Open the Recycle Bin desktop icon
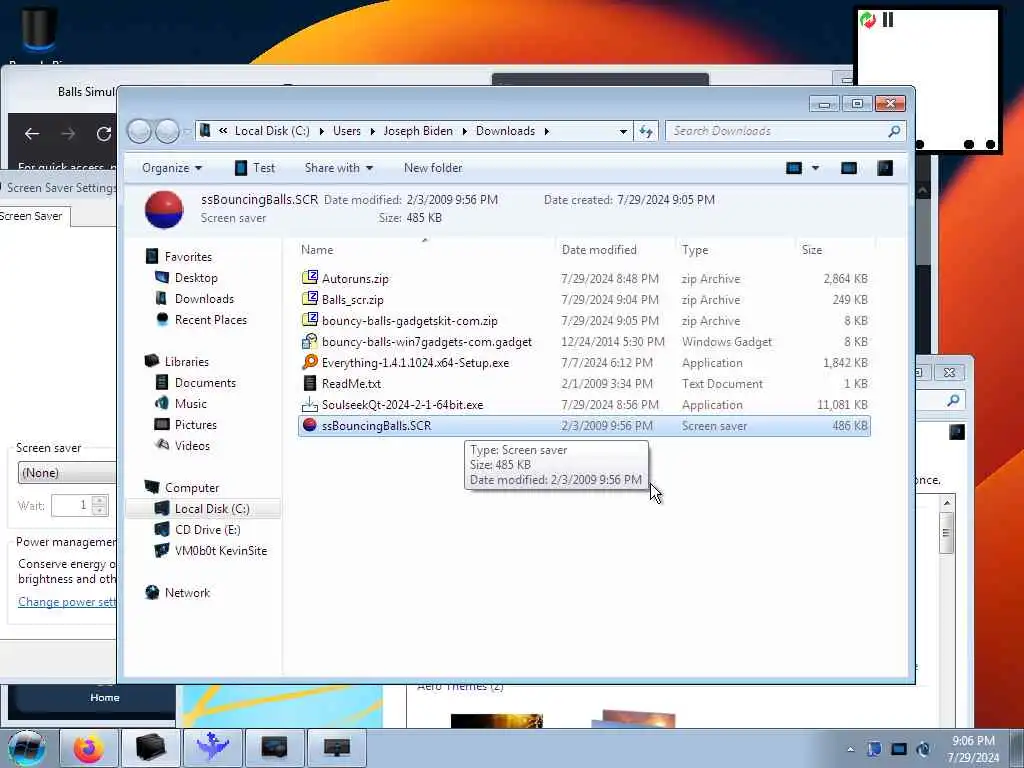 38,29
